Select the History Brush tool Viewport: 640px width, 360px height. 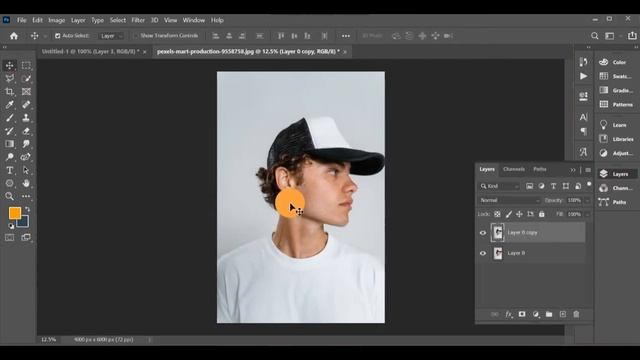9,131
